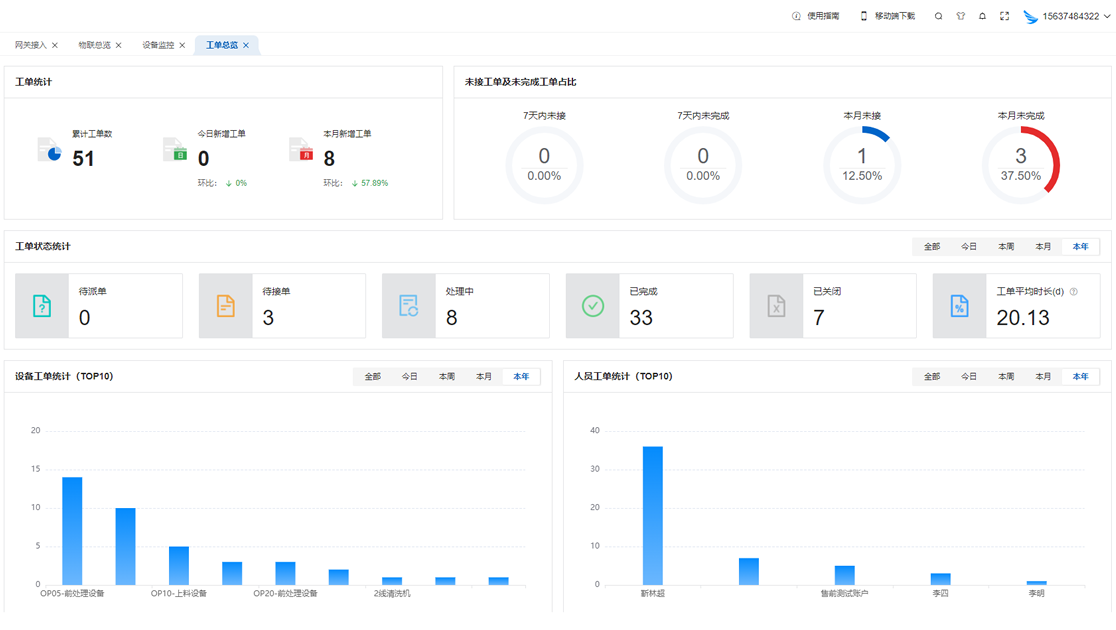Close the 物联总览 tab
This screenshot has width=1116, height=630.
click(x=119, y=45)
